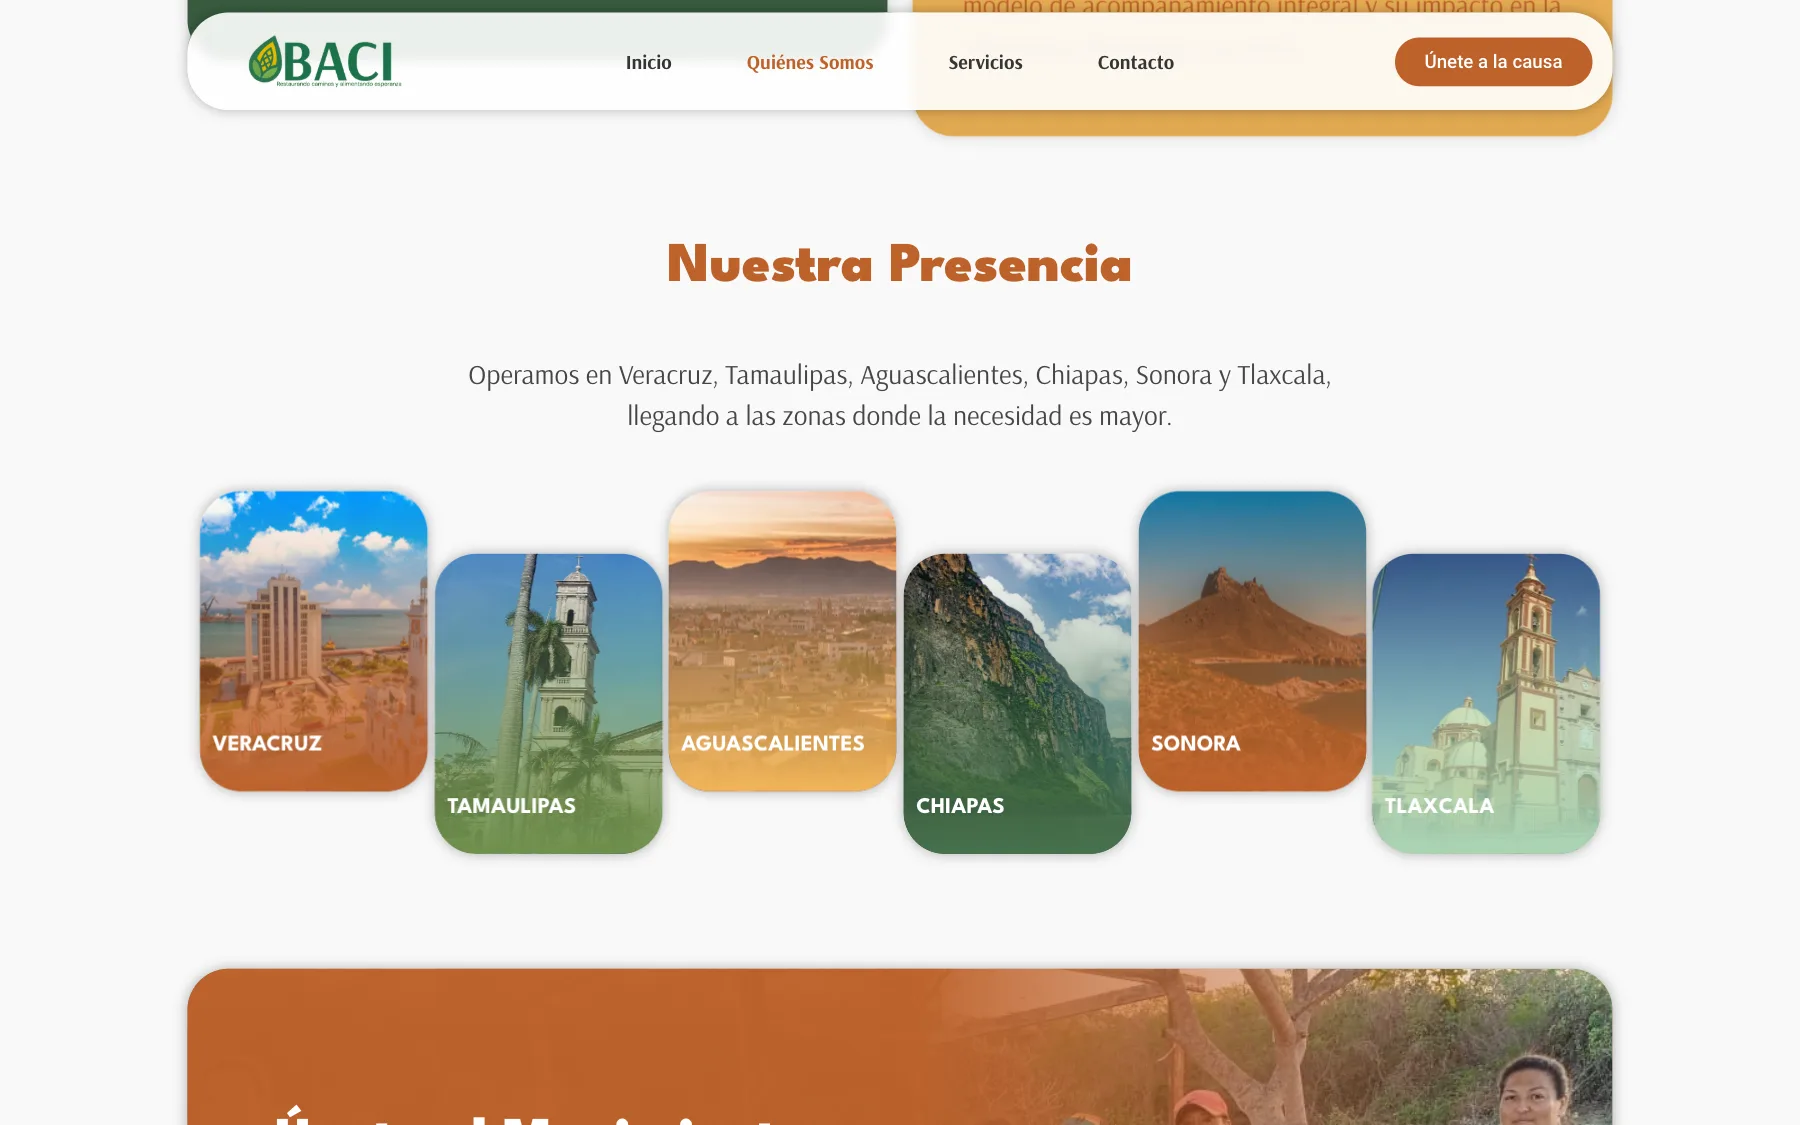Navigate to Servicios
The width and height of the screenshot is (1800, 1125).
[x=985, y=62]
